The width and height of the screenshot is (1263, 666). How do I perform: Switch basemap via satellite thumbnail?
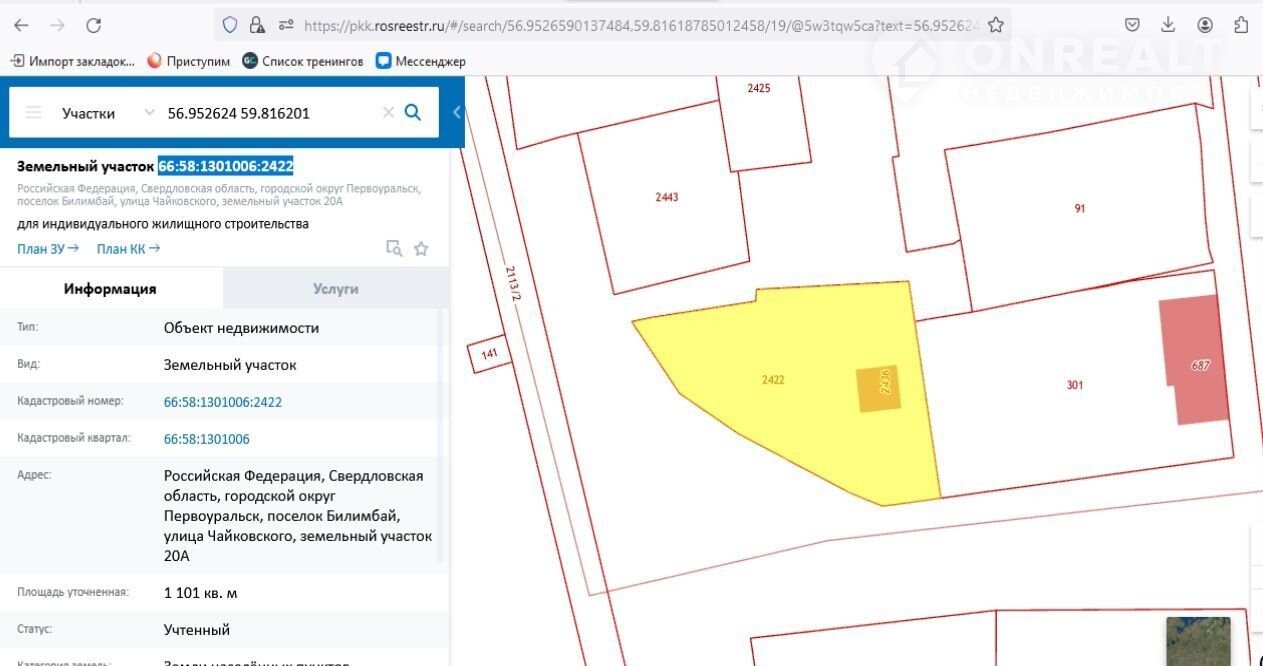[x=1197, y=640]
